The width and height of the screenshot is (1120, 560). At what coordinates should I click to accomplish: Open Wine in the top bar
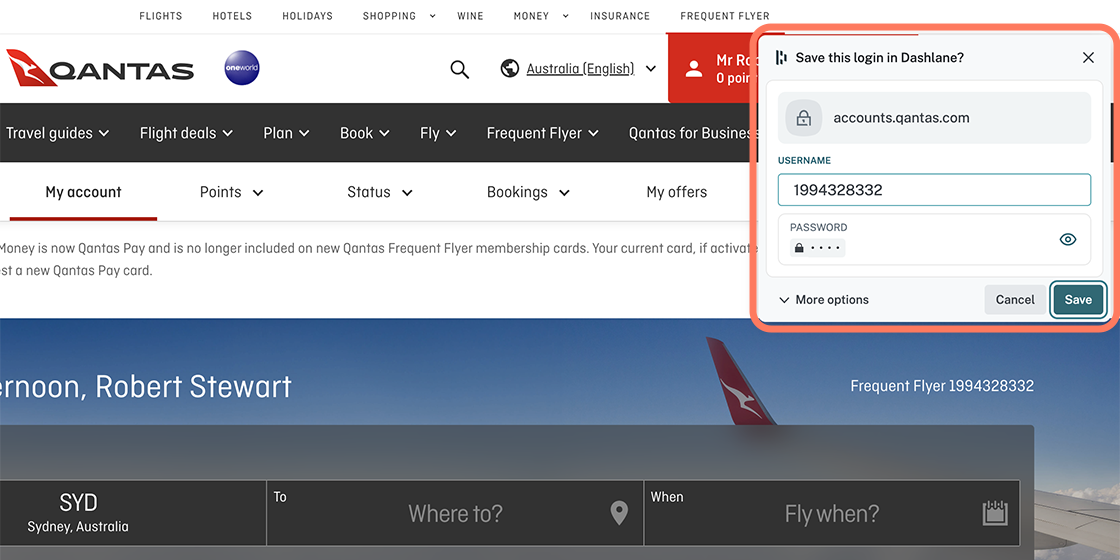(x=470, y=16)
